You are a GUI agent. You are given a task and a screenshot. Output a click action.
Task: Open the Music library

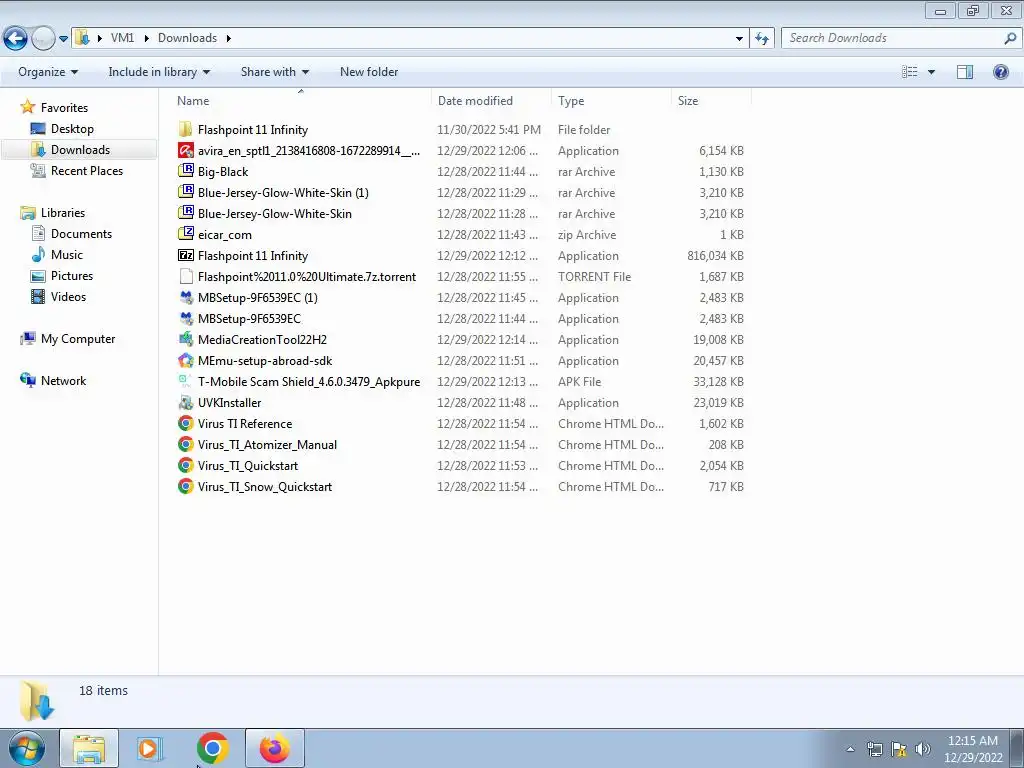(56, 255)
